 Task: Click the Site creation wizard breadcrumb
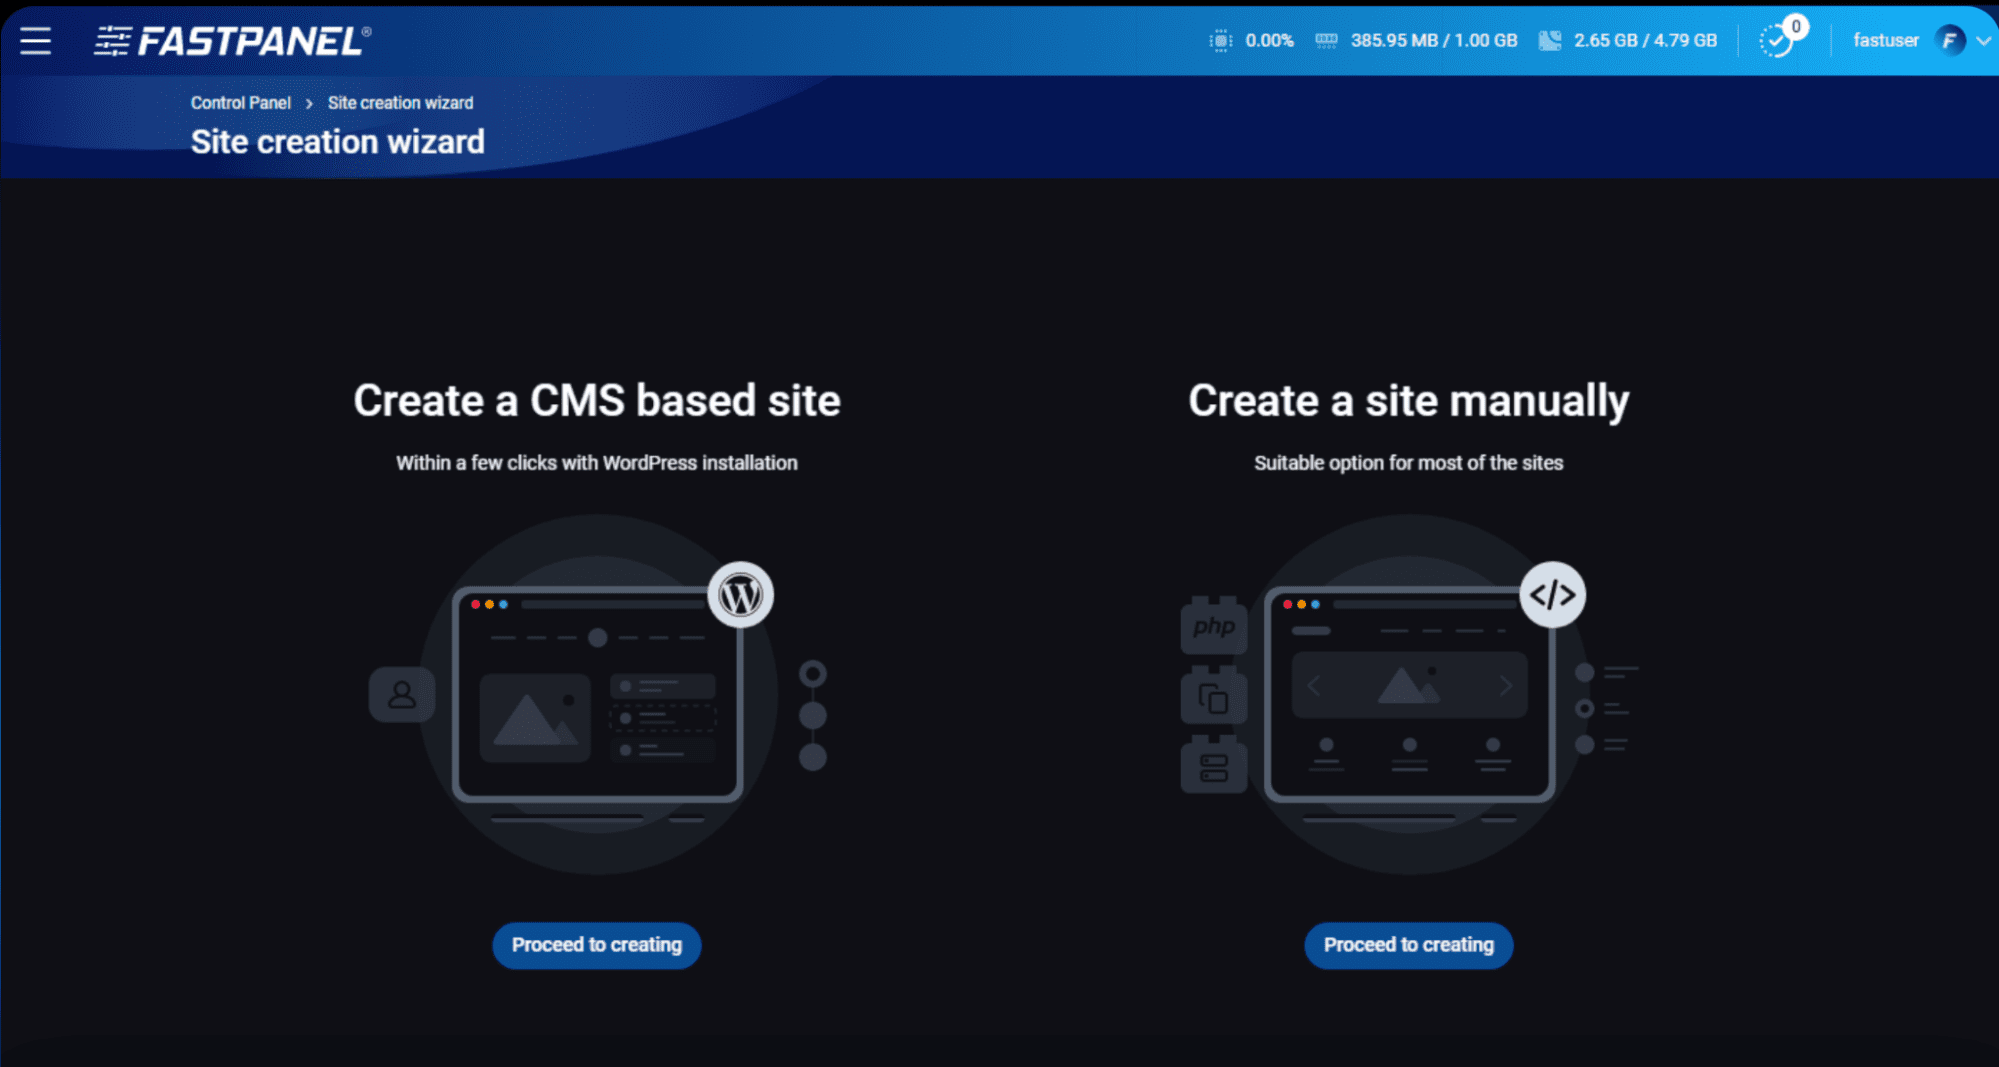coord(400,103)
